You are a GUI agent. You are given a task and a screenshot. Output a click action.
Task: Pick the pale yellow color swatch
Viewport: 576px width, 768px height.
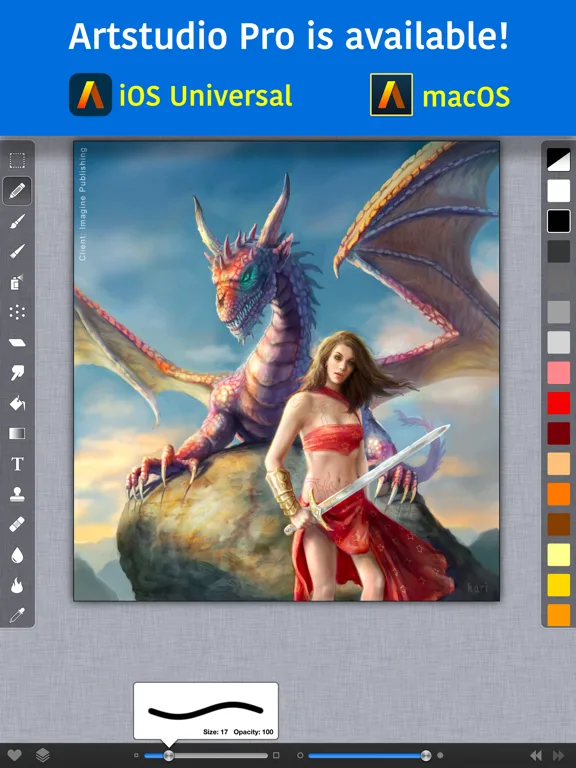(558, 555)
